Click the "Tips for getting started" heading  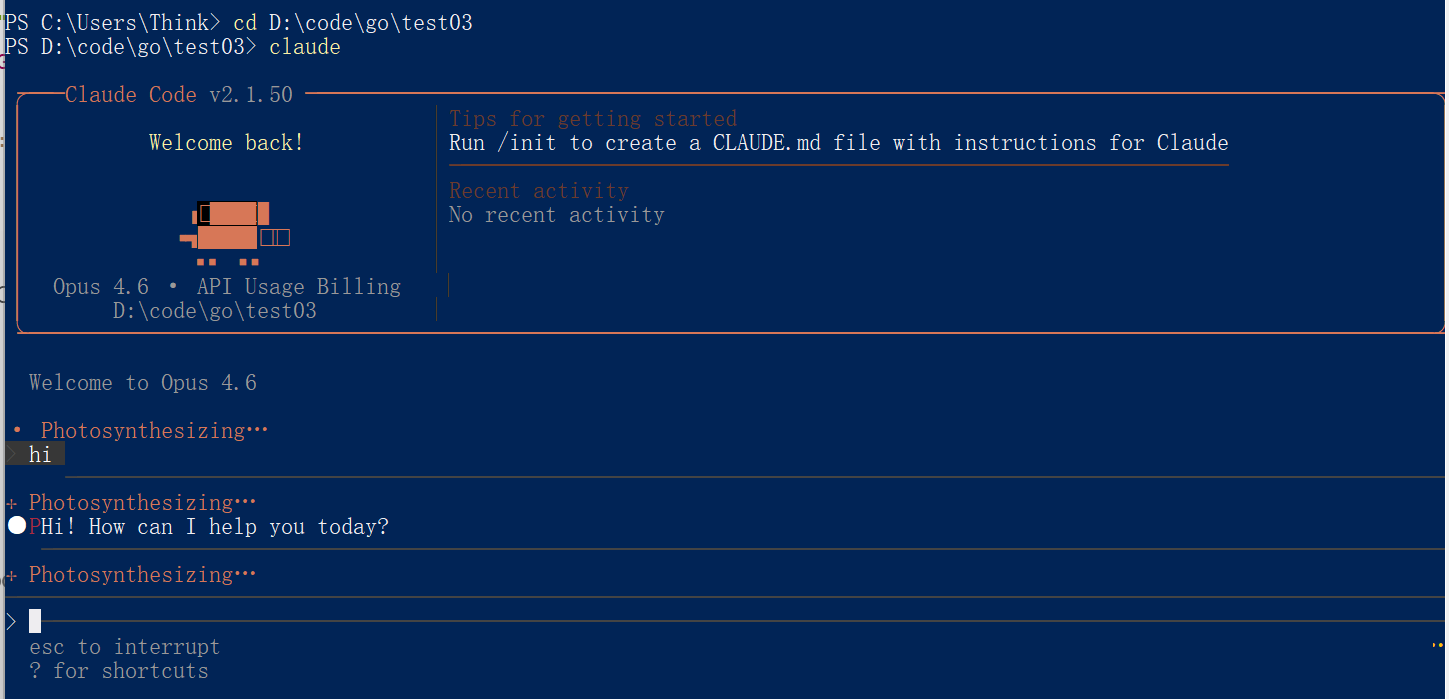click(592, 119)
